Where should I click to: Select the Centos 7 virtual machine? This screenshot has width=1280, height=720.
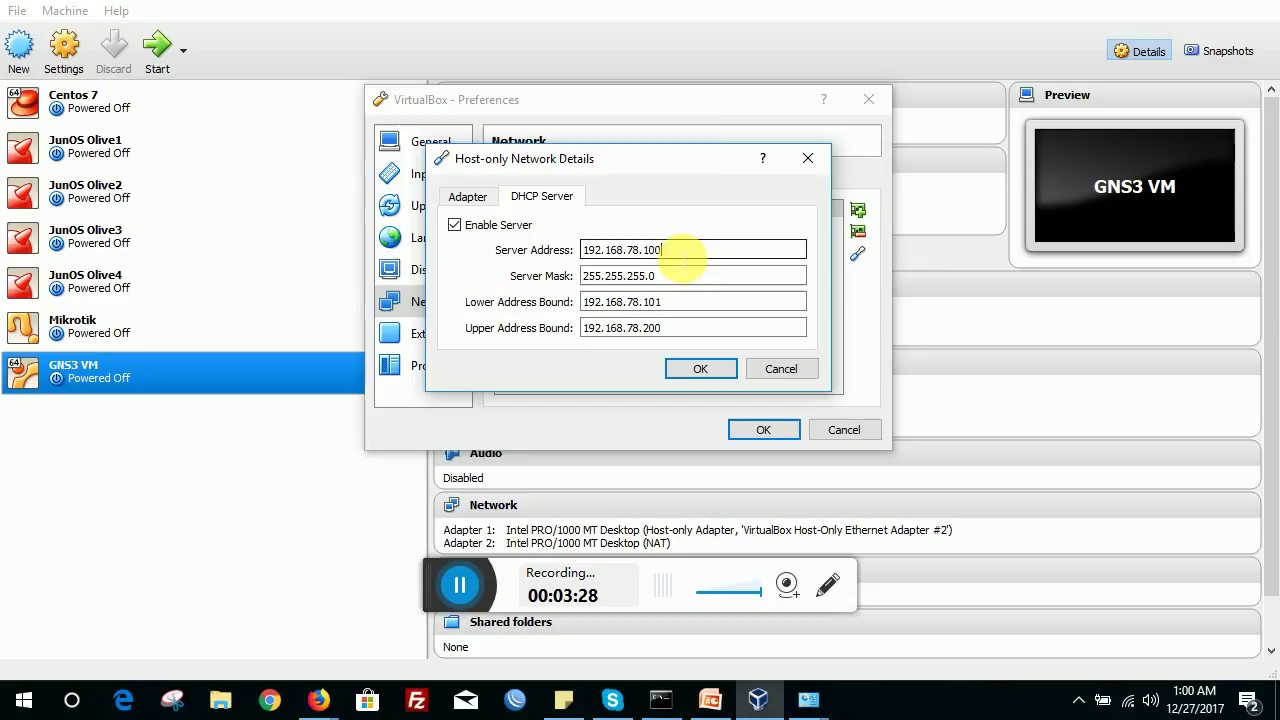[183, 101]
